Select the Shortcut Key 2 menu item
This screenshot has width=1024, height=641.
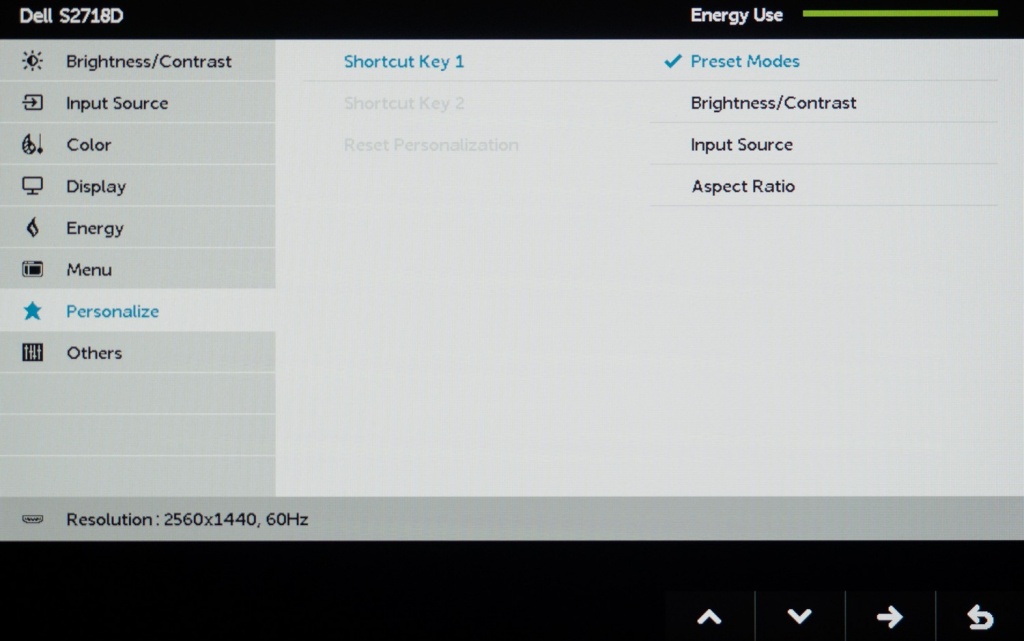404,103
